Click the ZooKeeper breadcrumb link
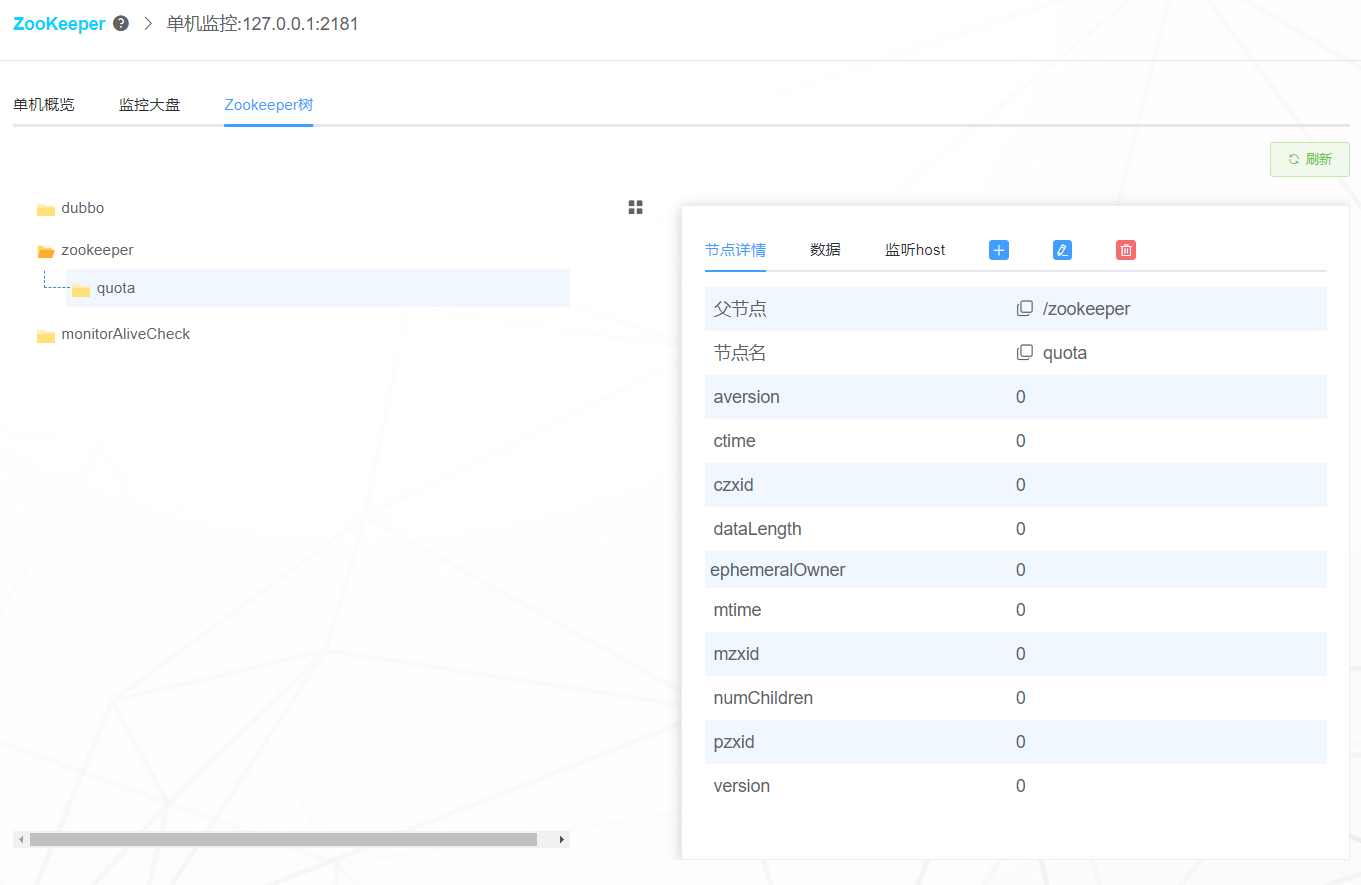Image resolution: width=1361 pixels, height=885 pixels. click(59, 23)
